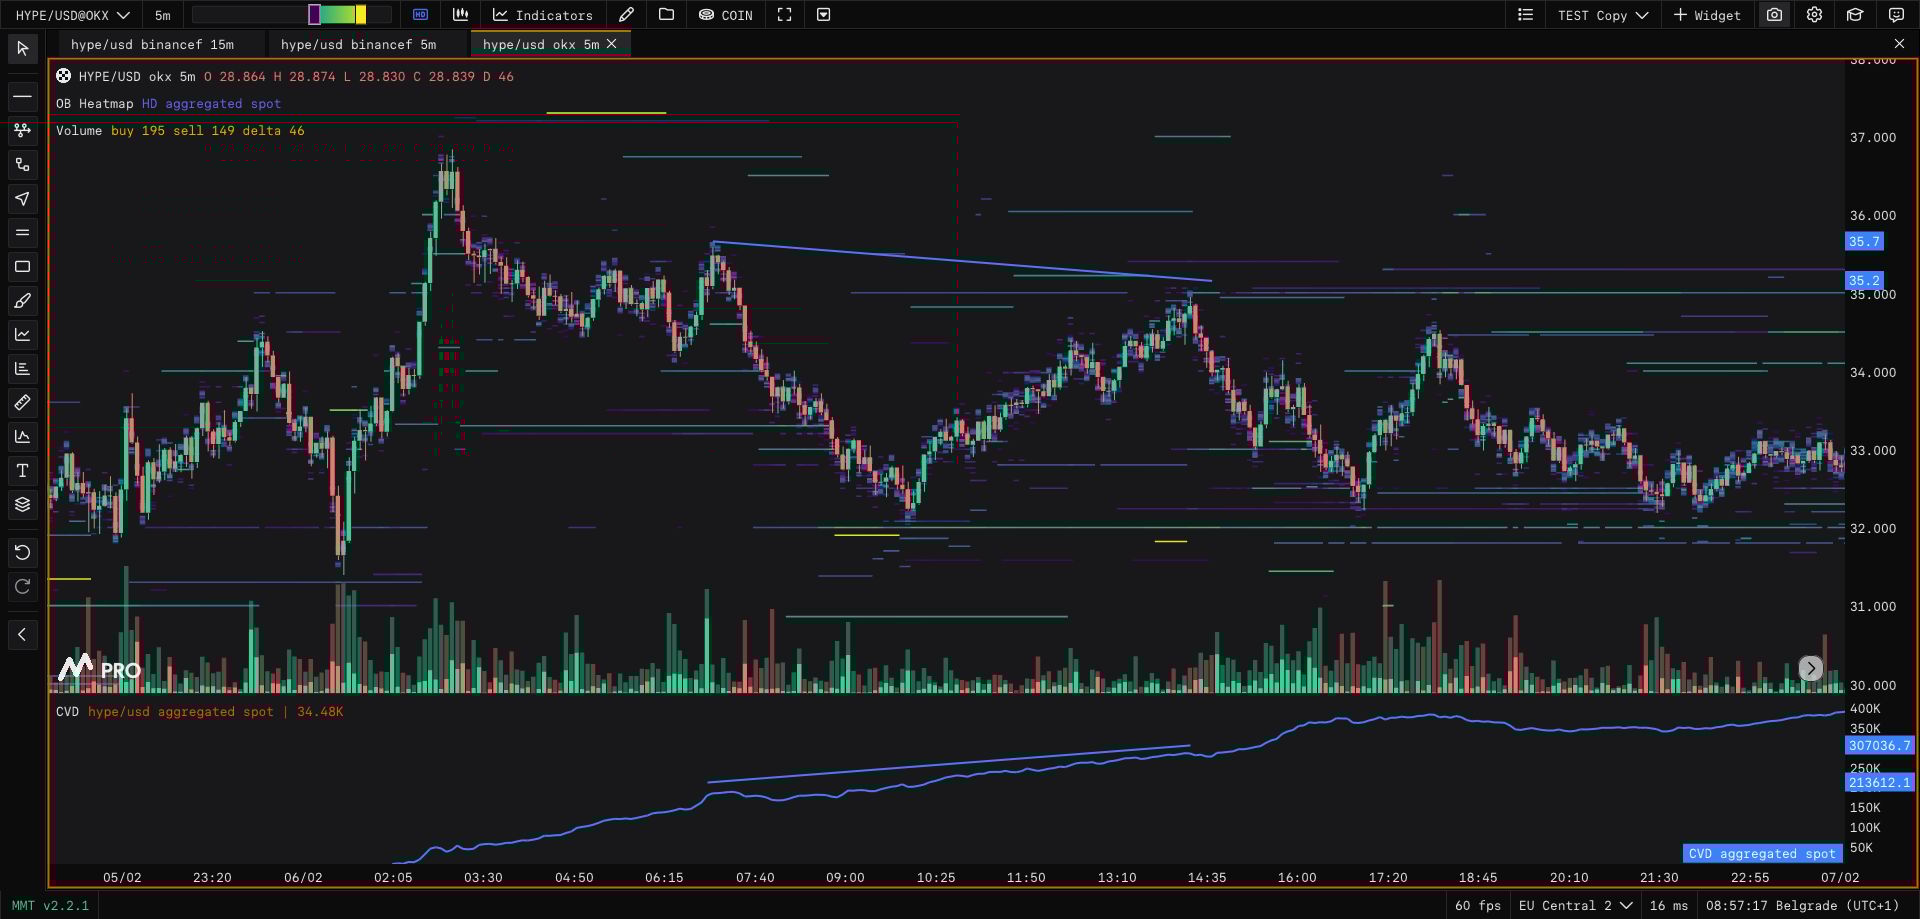
Task: Open the tutorials graduation cap icon
Action: 1855,15
